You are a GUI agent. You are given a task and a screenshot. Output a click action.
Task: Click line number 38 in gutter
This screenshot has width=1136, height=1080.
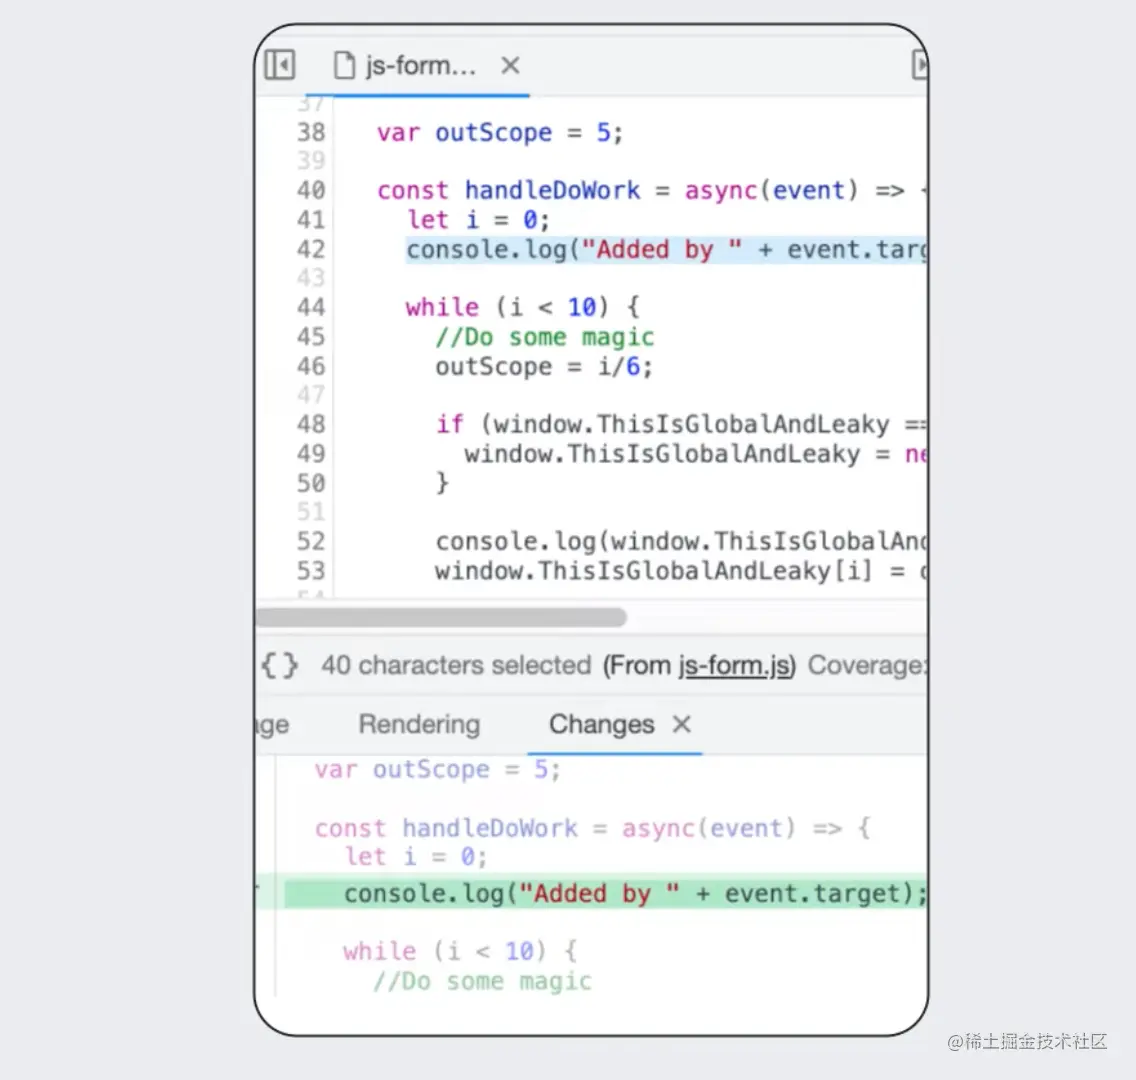(311, 132)
